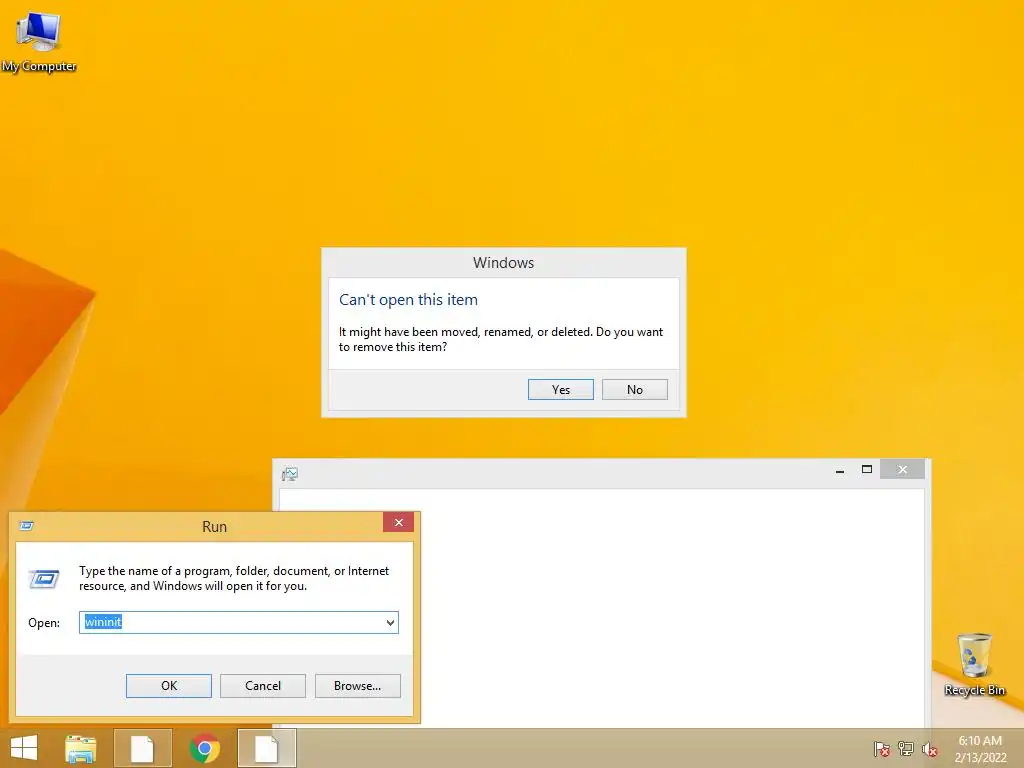The width and height of the screenshot is (1024, 768).
Task: Close the Run dialog with the red X
Action: (398, 522)
